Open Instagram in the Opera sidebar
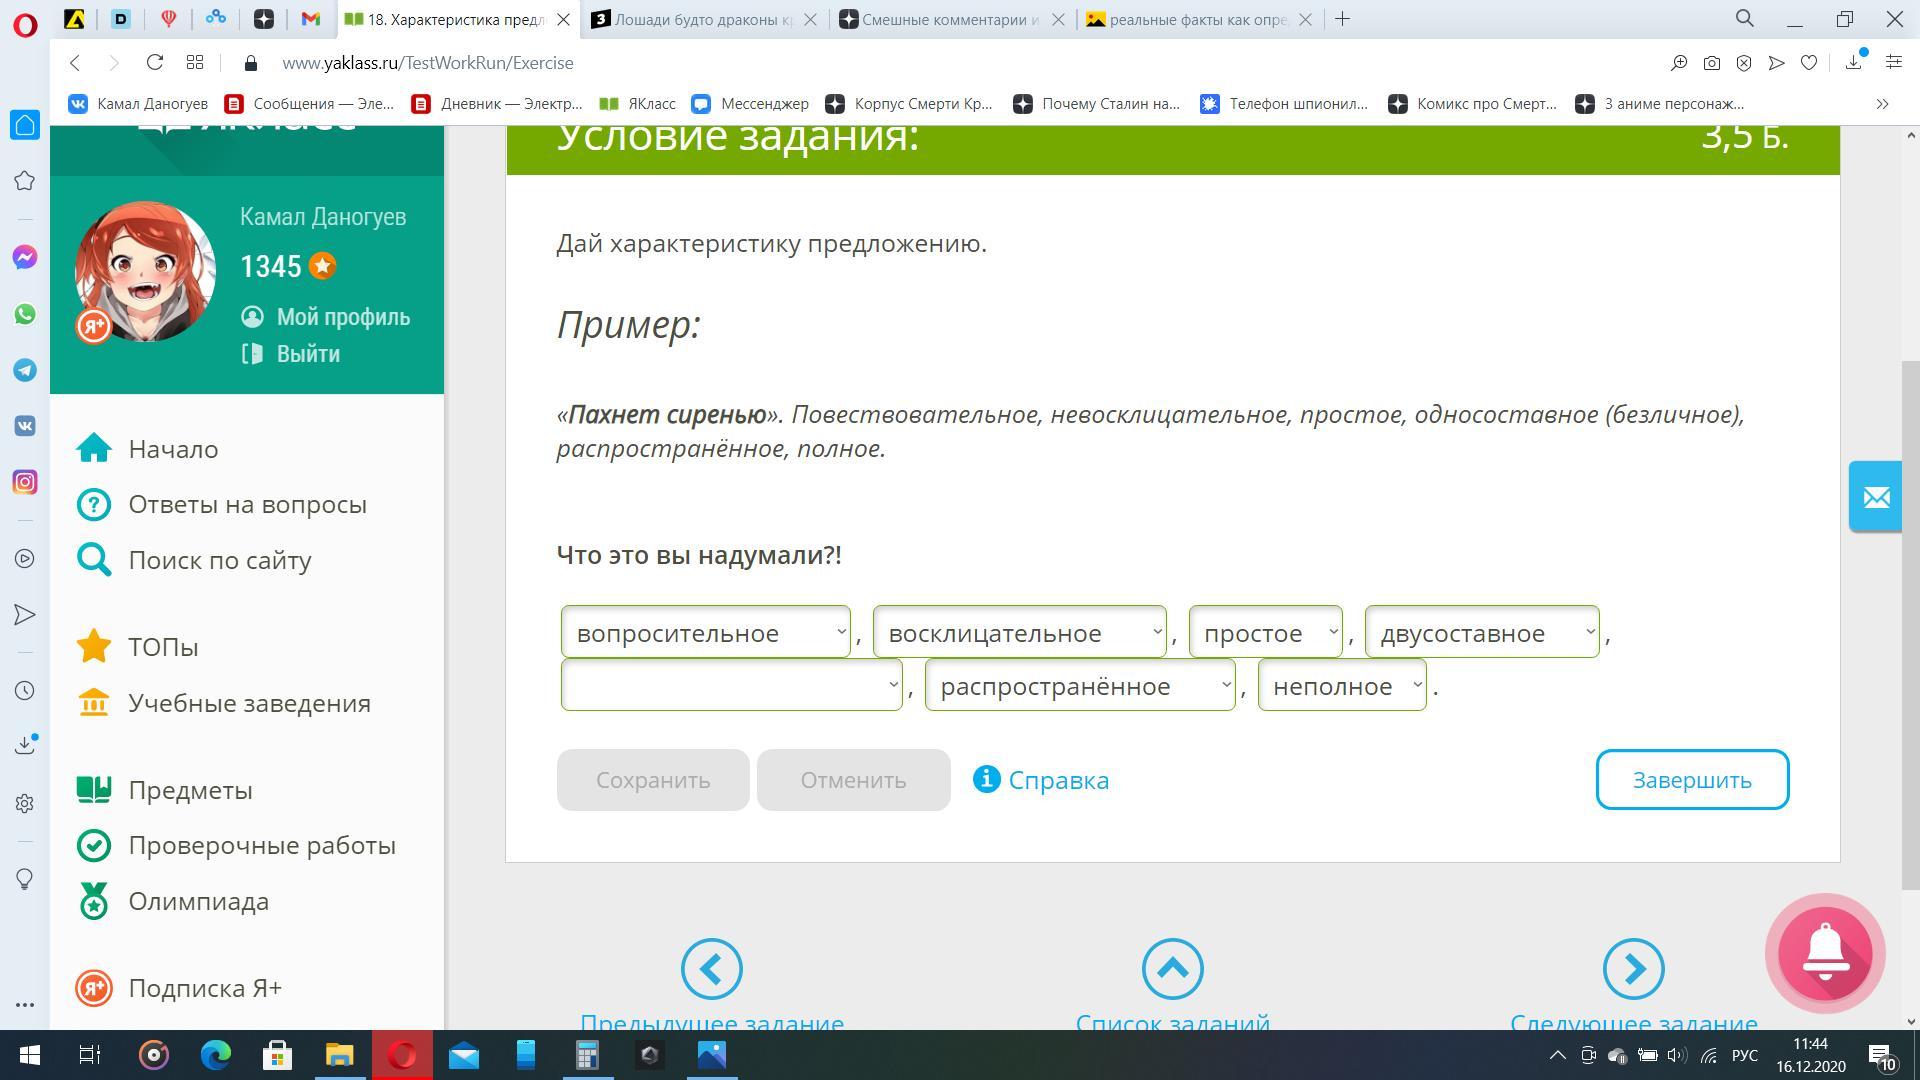 pos(25,482)
